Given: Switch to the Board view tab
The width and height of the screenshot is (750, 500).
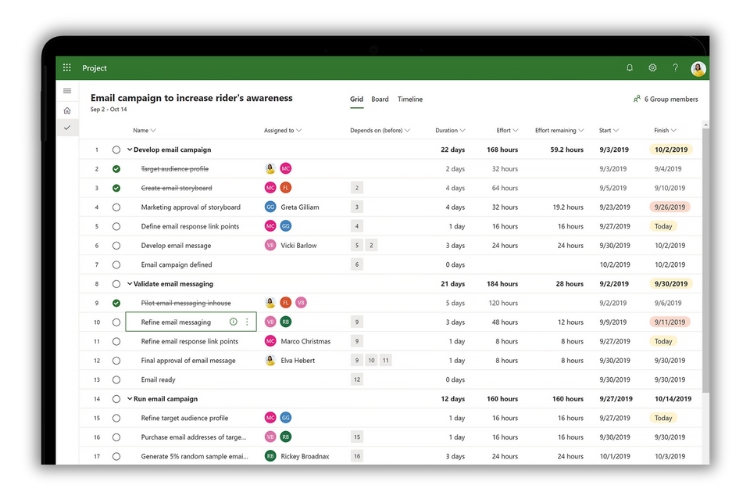Looking at the screenshot, I should point(380,99).
